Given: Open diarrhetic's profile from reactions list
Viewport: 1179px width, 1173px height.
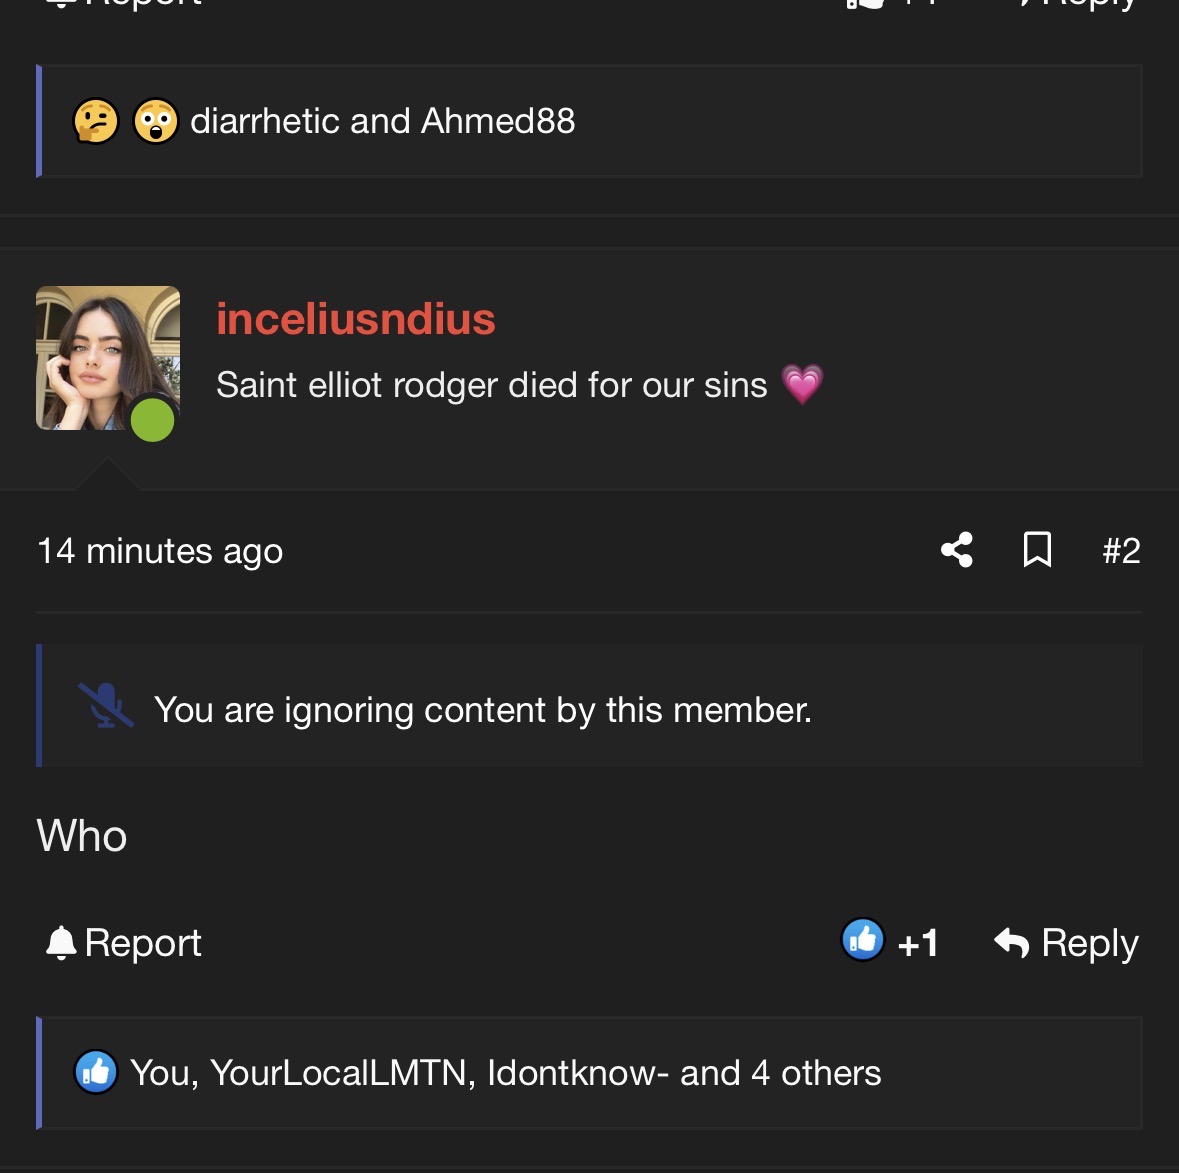Looking at the screenshot, I should 265,121.
